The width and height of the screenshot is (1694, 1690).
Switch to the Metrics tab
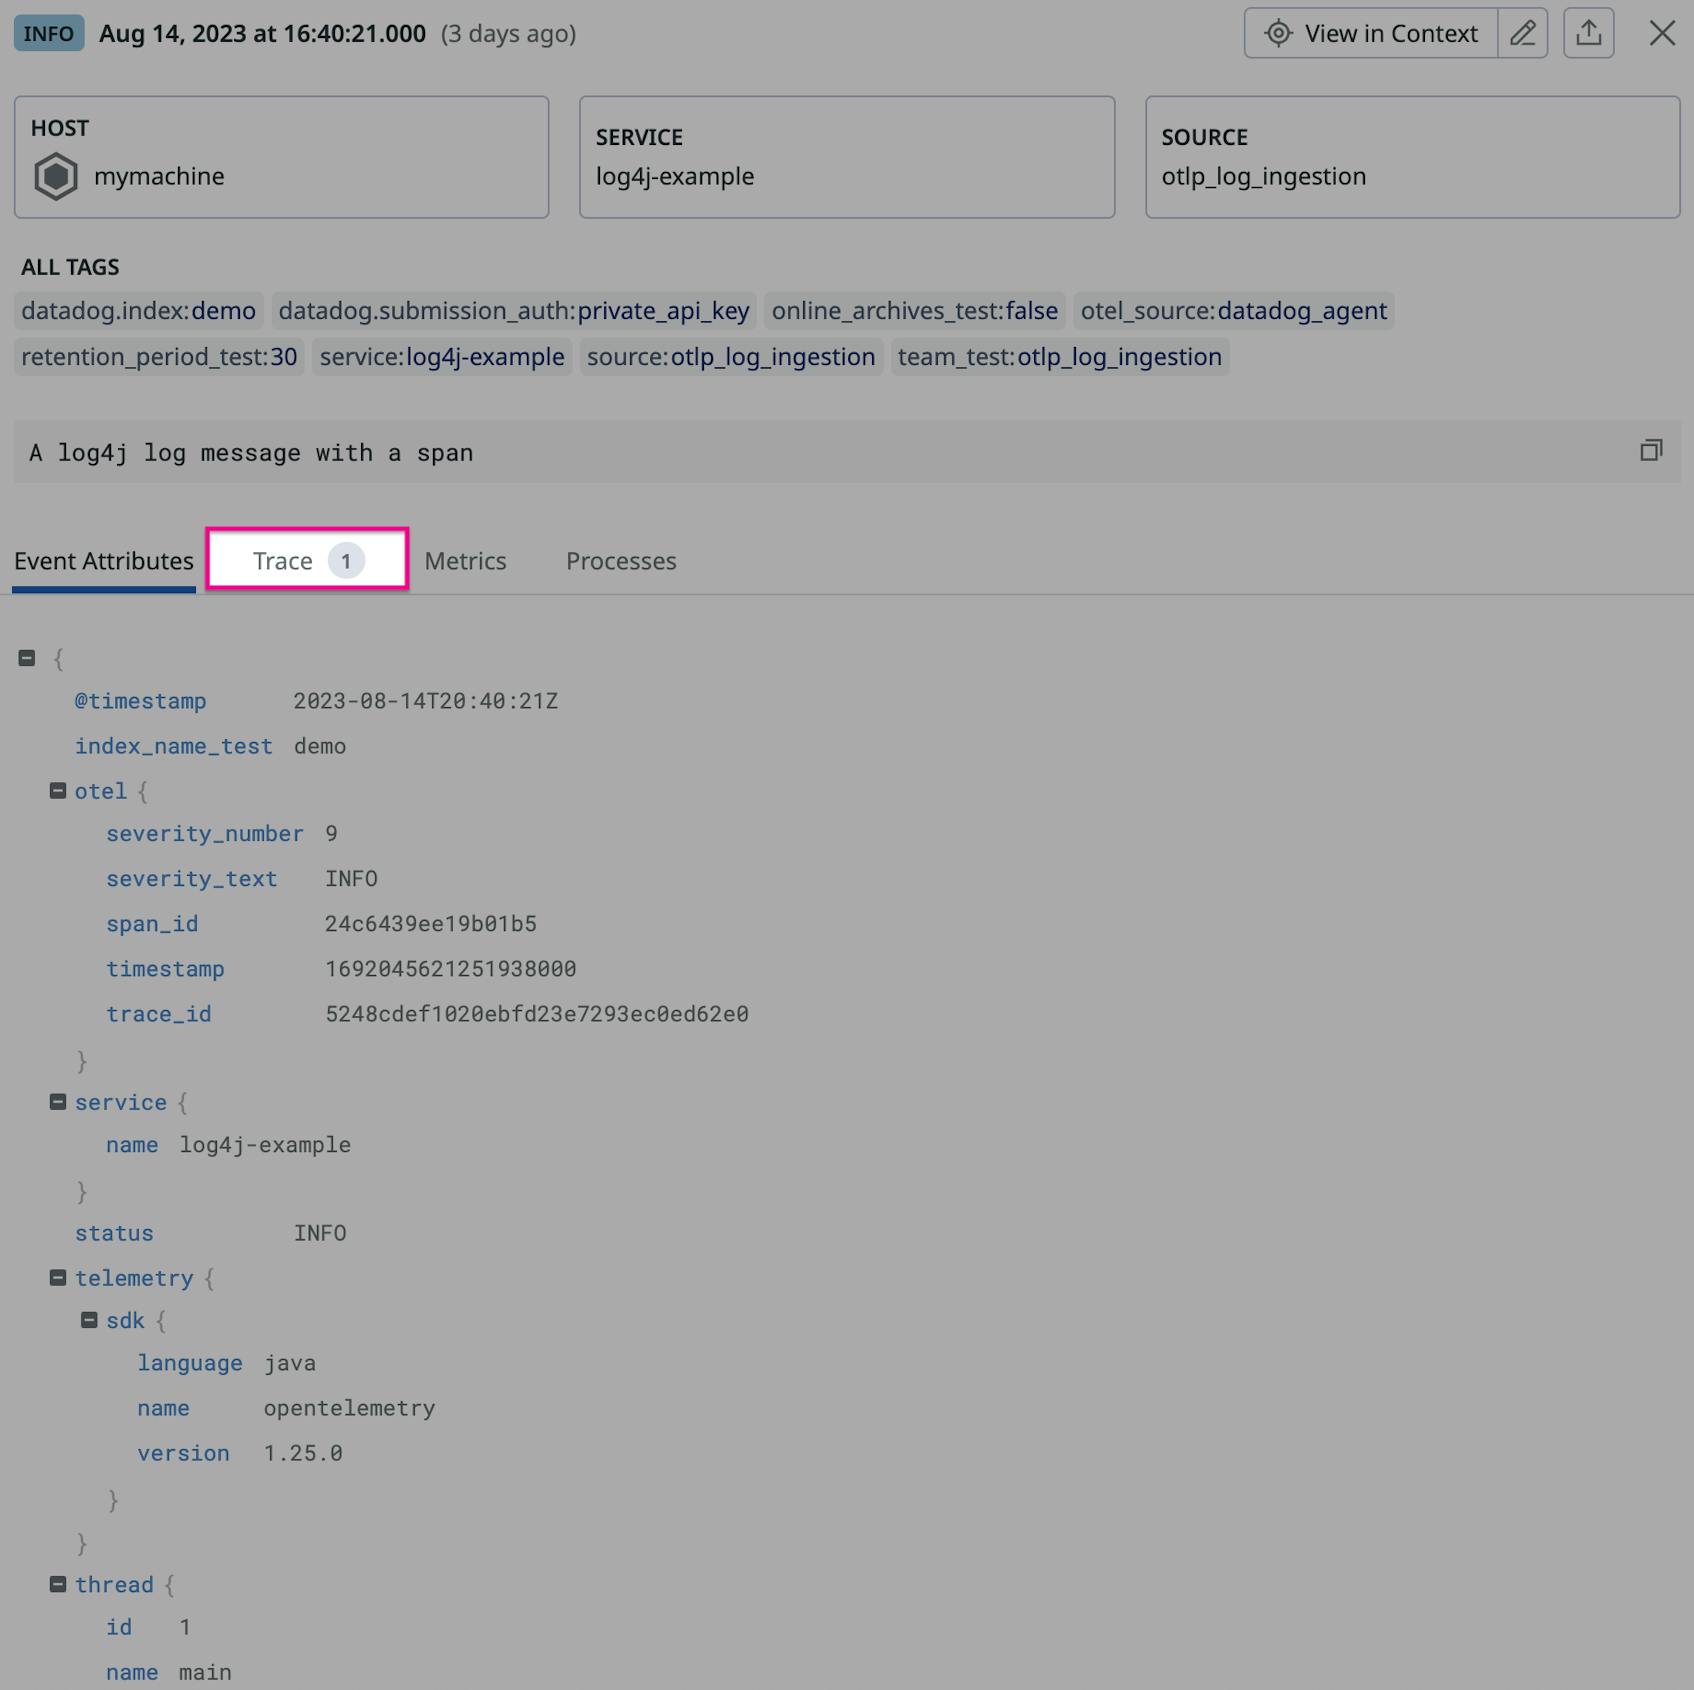click(465, 561)
